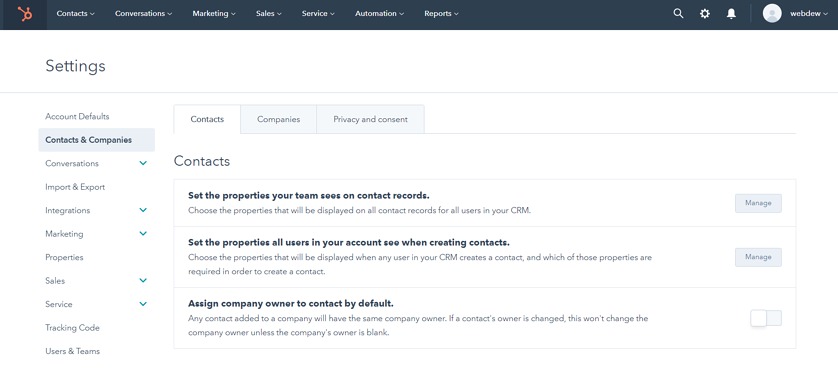Click the user avatar picture
The width and height of the screenshot is (838, 377).
[772, 13]
